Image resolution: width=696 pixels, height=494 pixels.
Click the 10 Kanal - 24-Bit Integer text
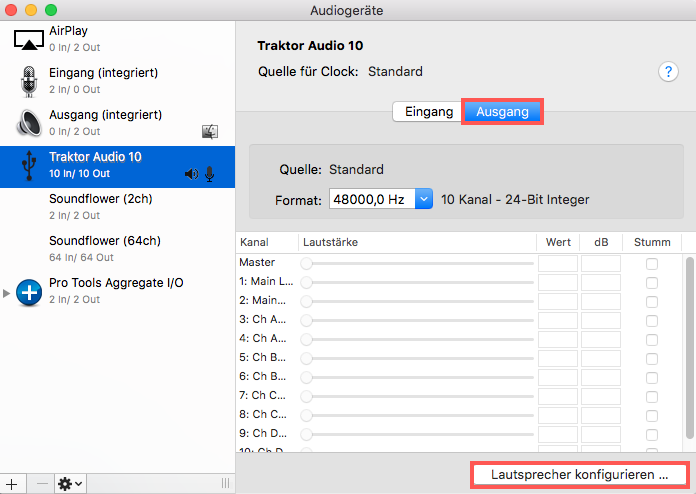coord(515,200)
